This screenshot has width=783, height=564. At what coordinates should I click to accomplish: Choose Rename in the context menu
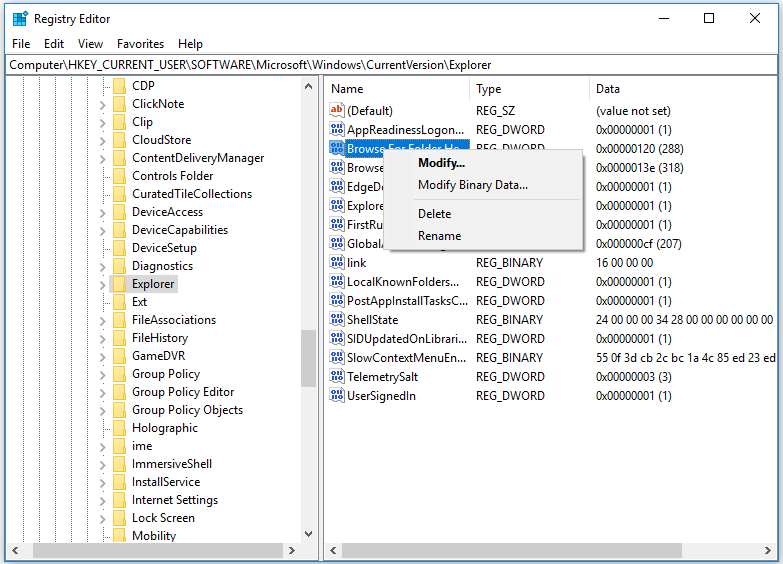click(439, 236)
